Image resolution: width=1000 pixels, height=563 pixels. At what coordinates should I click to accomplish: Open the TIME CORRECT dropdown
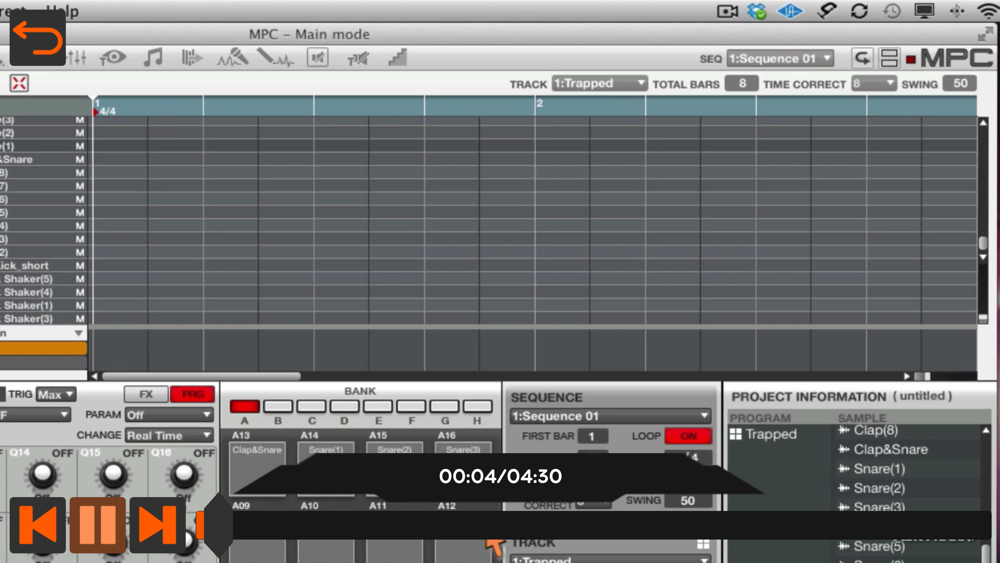tap(873, 84)
